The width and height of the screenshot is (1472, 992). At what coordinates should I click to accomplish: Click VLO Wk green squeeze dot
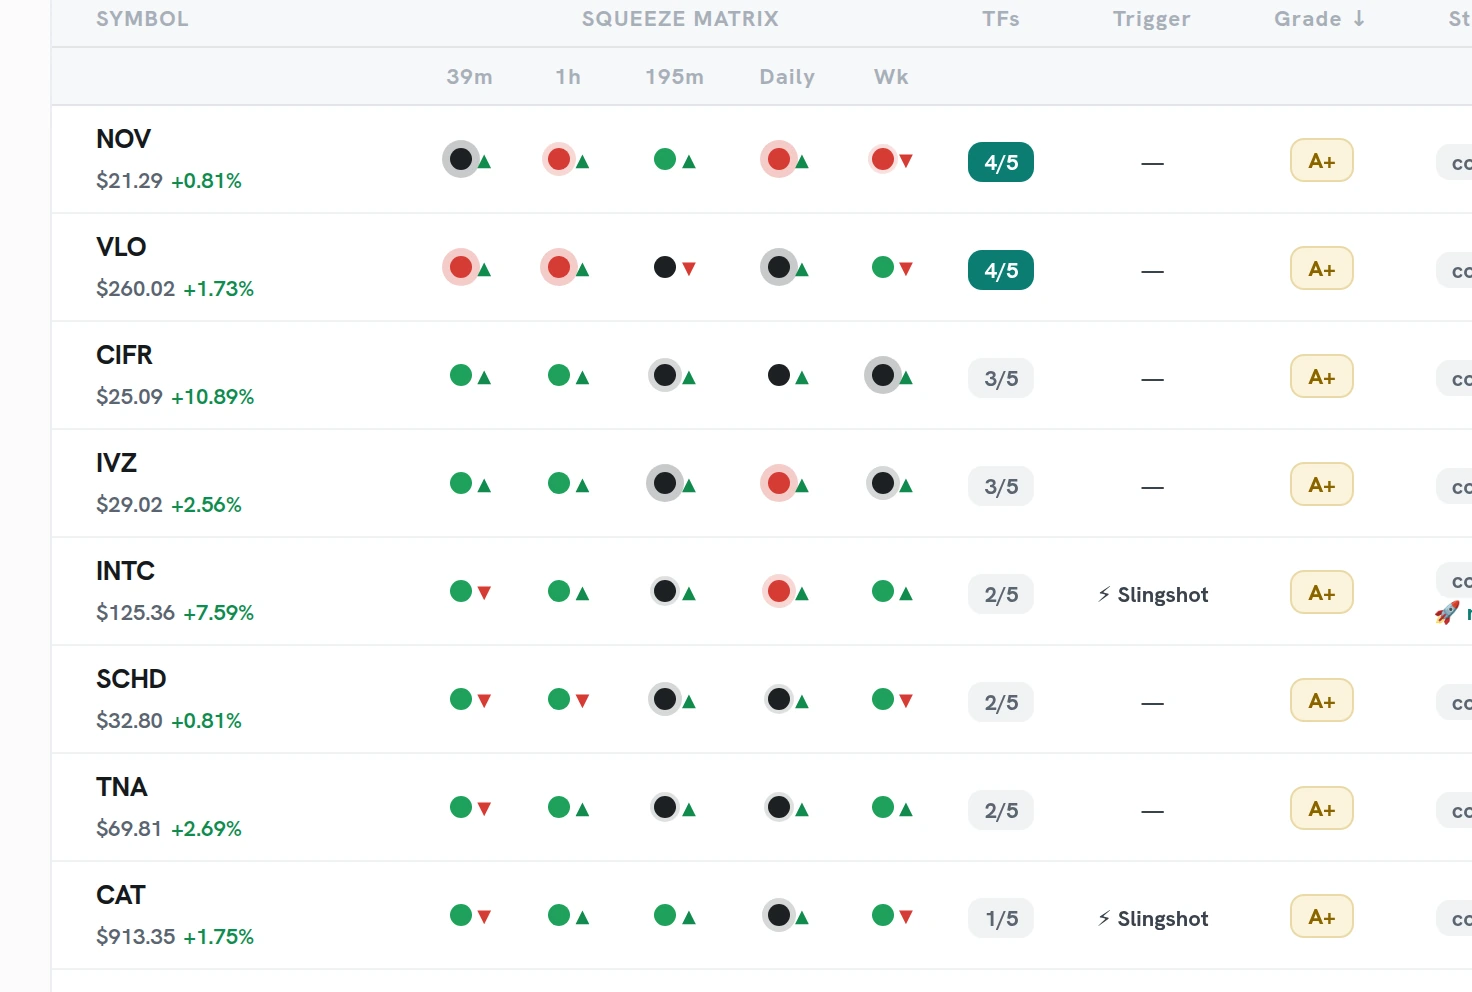coord(883,267)
